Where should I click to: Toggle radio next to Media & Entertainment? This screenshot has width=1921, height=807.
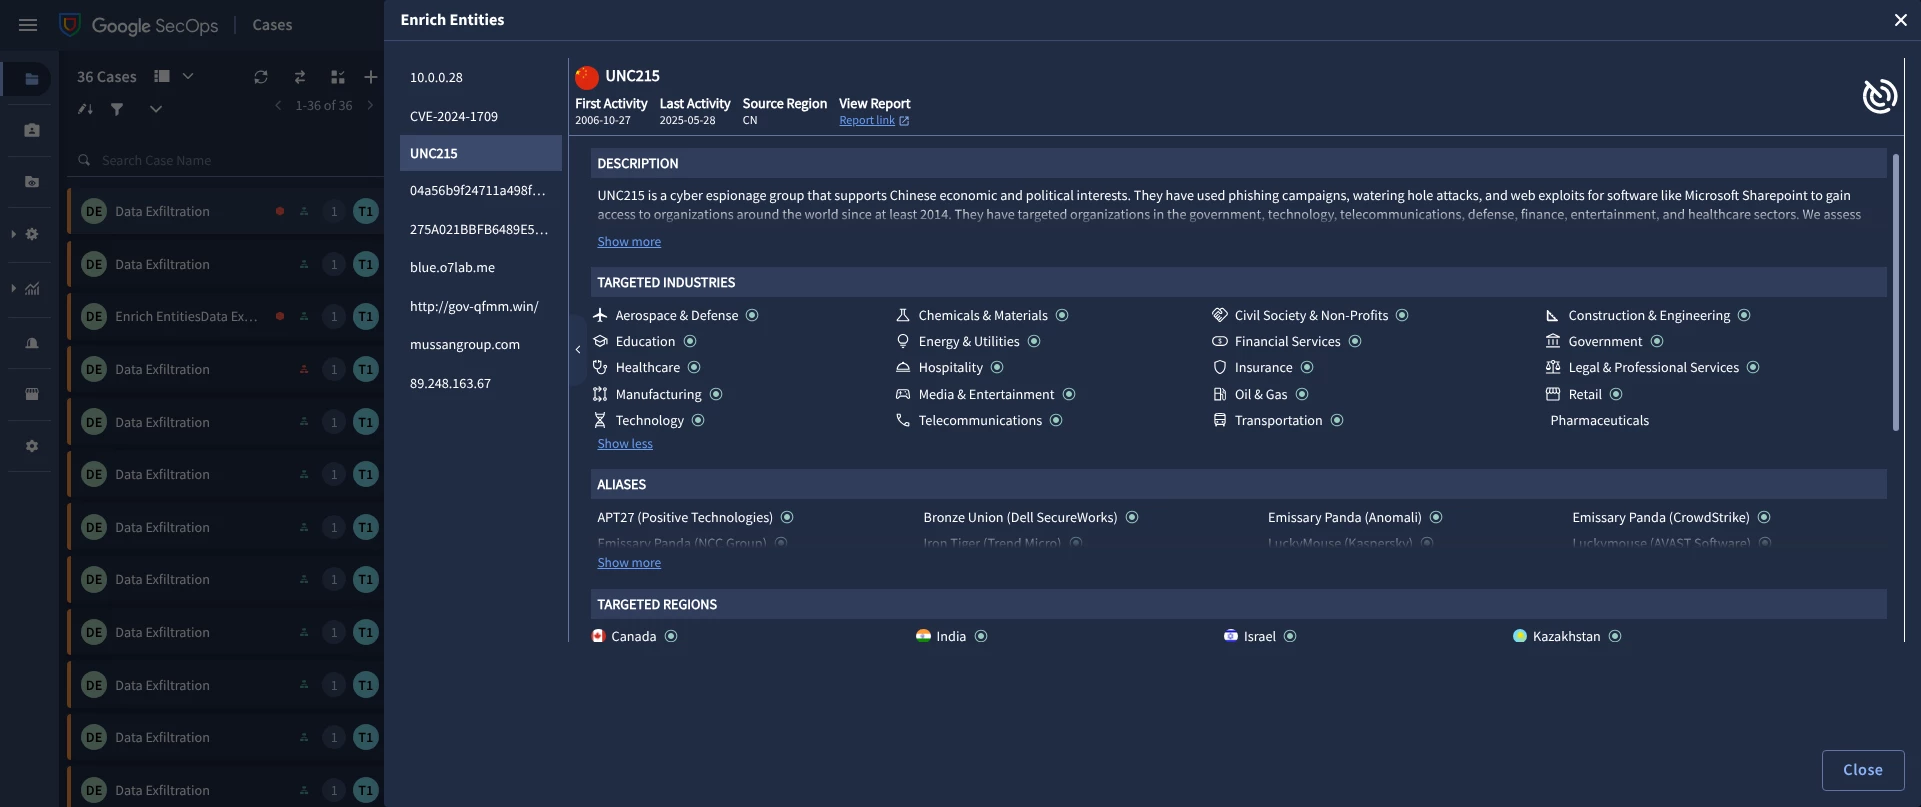pos(1069,394)
